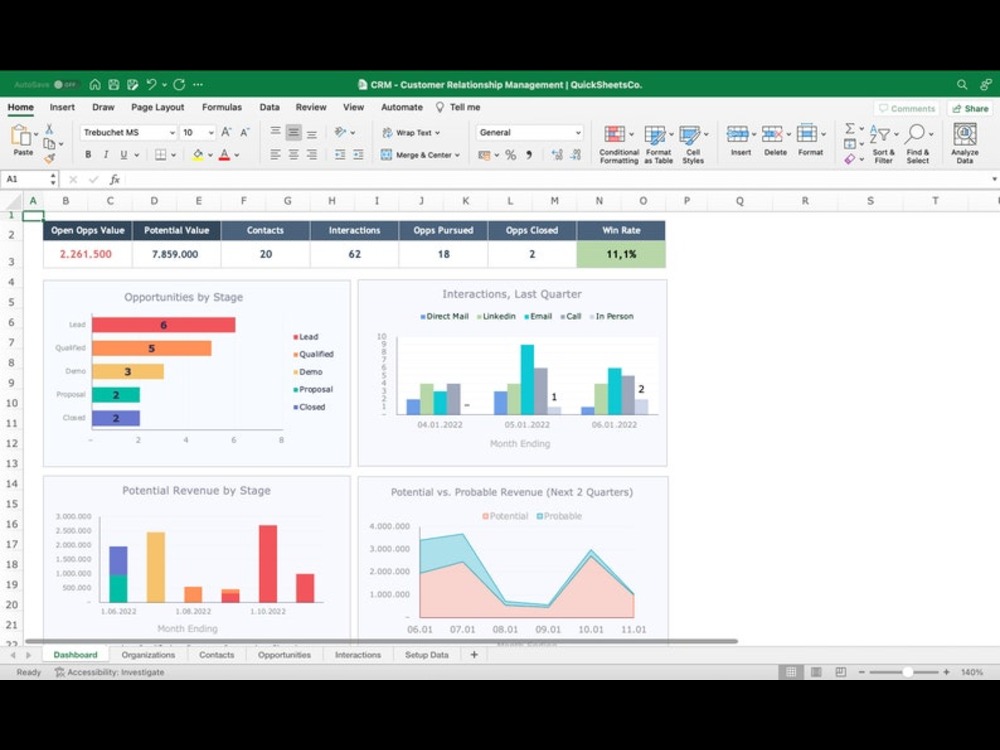Toggle the AutoSave switch
Viewport: 1000px width, 750px height.
65,84
